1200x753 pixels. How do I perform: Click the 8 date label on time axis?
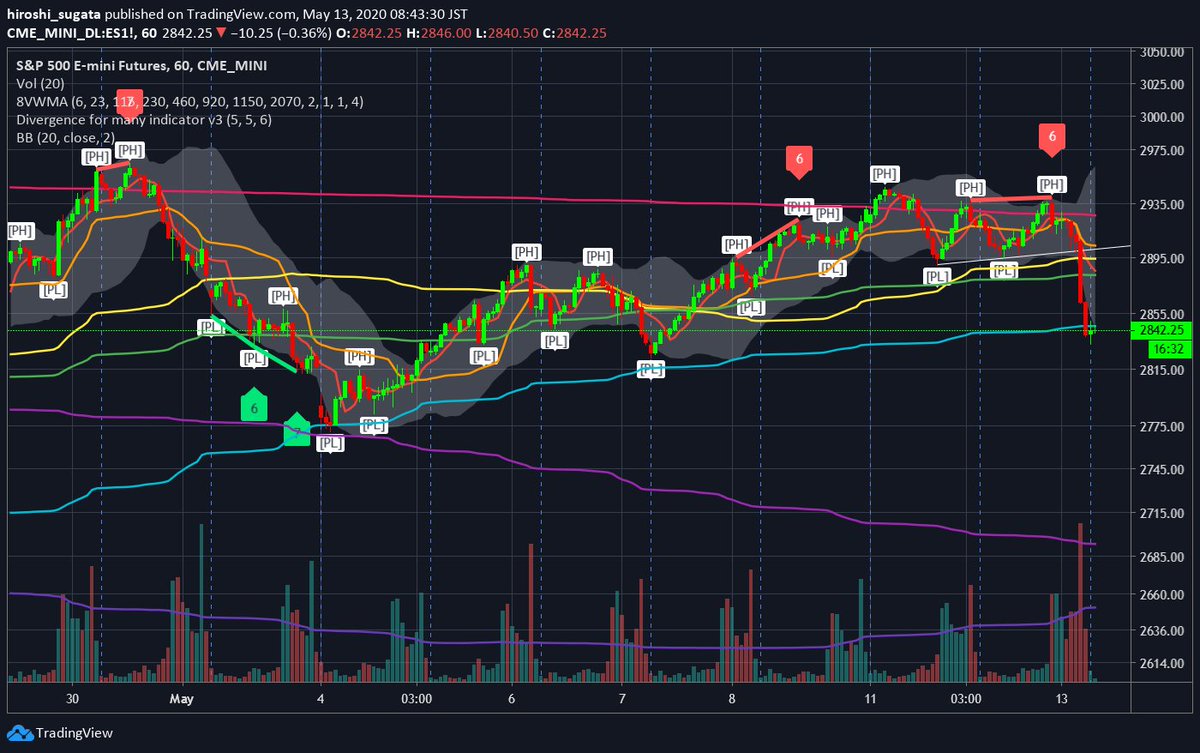click(732, 699)
